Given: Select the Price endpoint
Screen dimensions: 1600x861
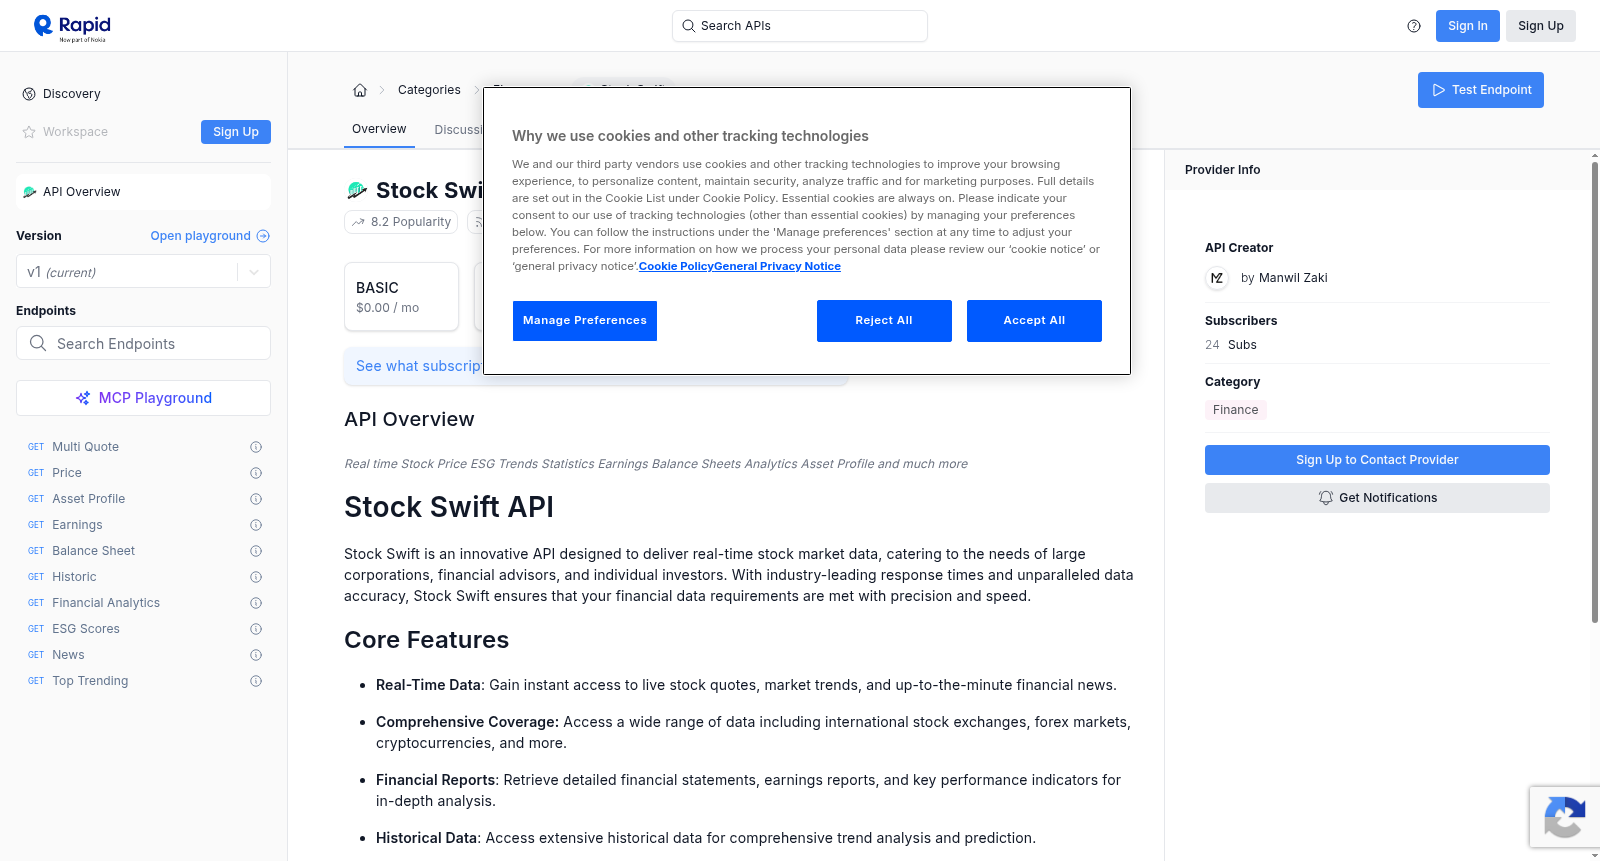Looking at the screenshot, I should (67, 473).
